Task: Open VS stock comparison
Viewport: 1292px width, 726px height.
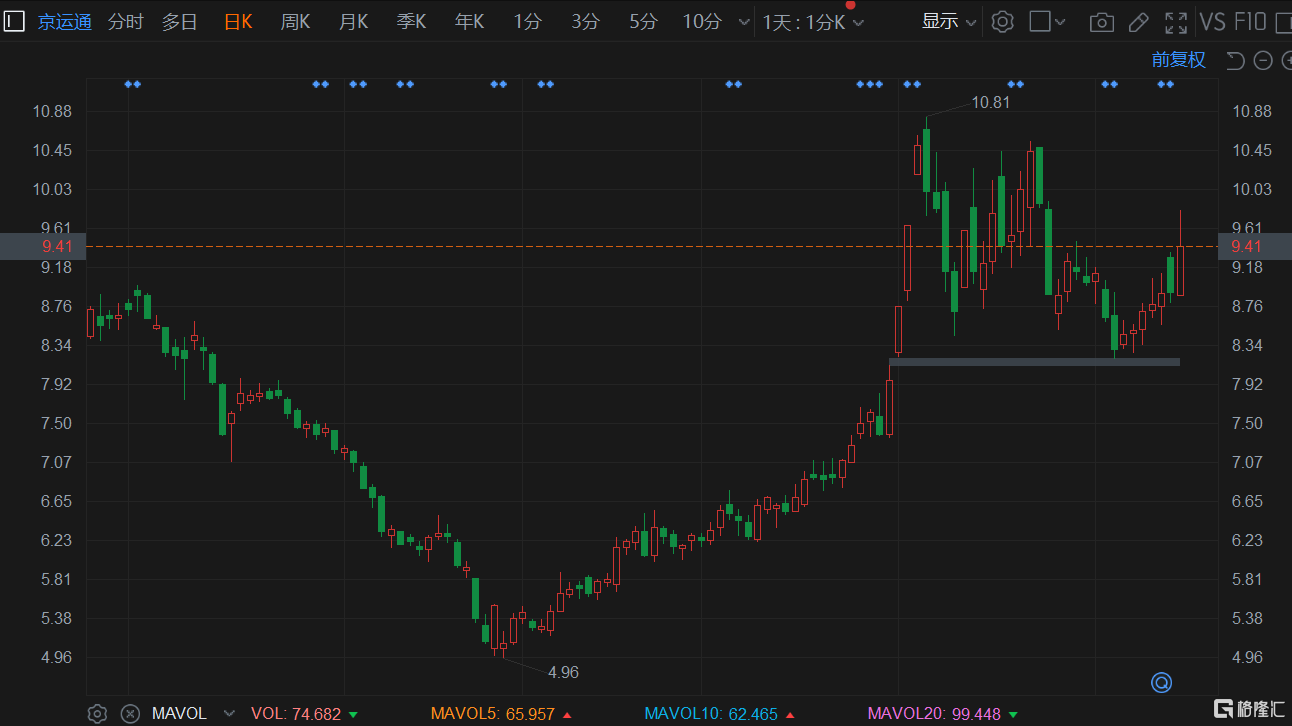Action: coord(1212,22)
